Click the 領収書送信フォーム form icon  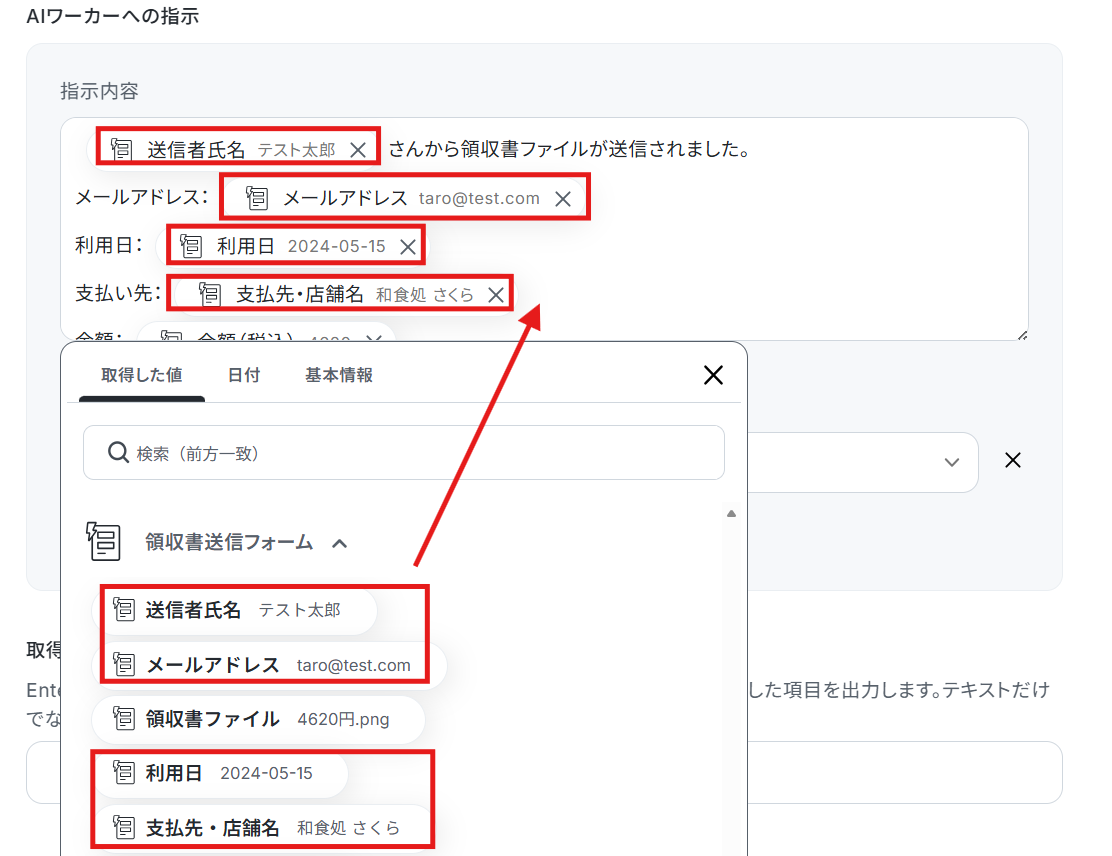[104, 541]
